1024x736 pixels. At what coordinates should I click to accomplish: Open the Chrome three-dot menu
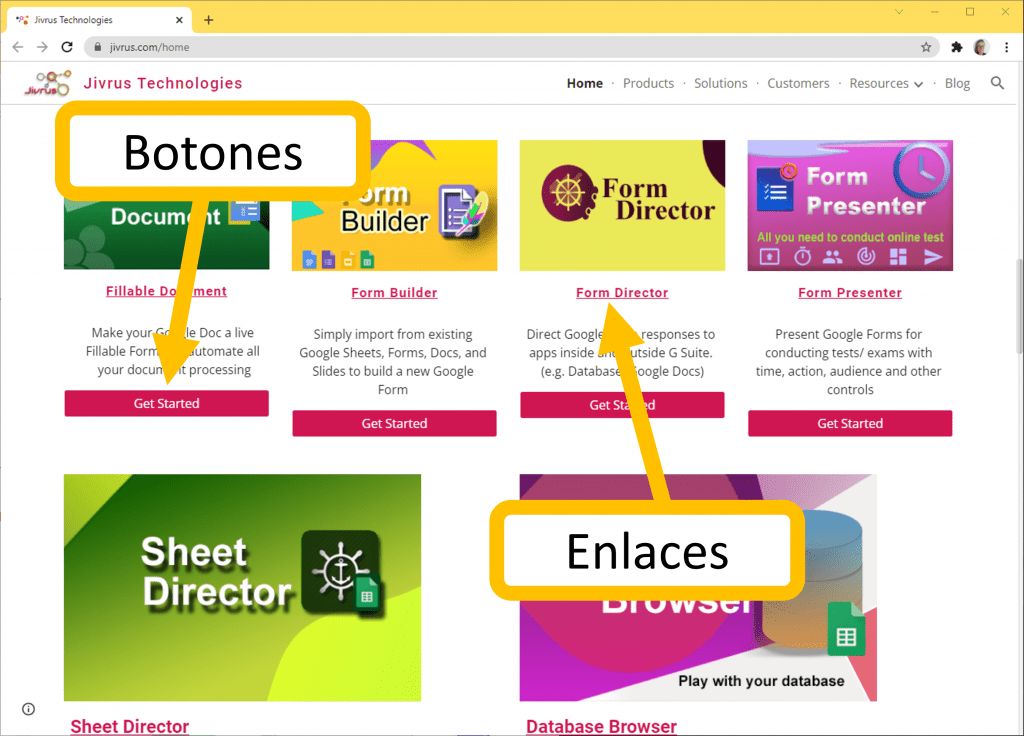tap(1006, 47)
